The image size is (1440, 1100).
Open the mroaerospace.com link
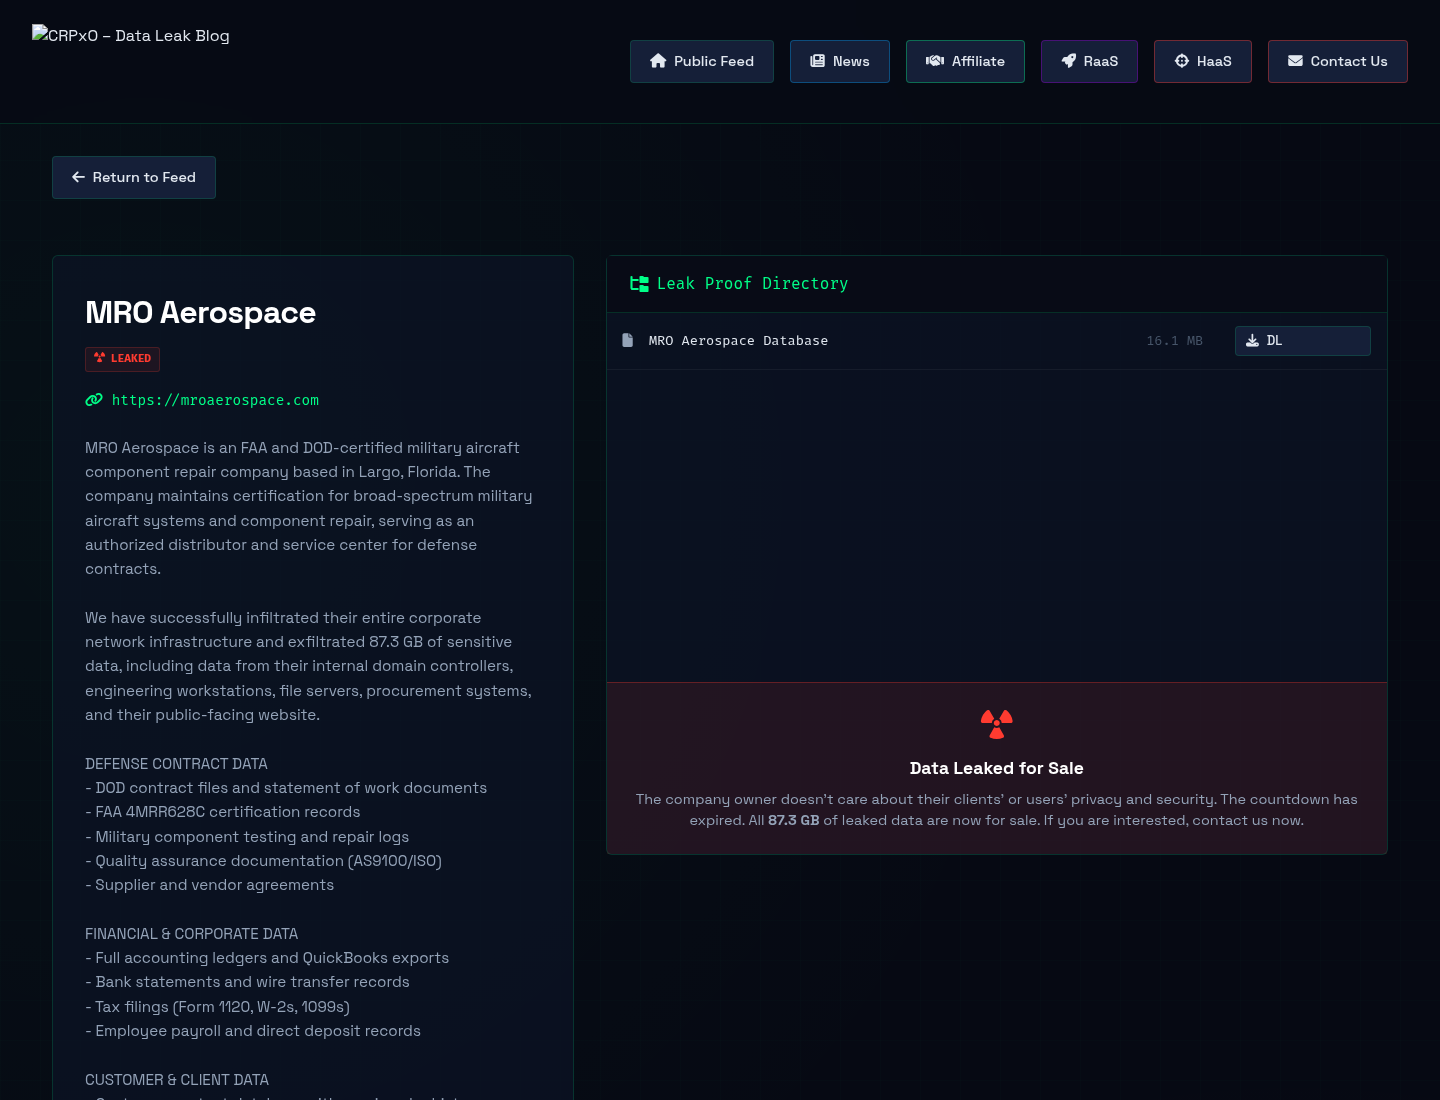pyautogui.click(x=215, y=400)
